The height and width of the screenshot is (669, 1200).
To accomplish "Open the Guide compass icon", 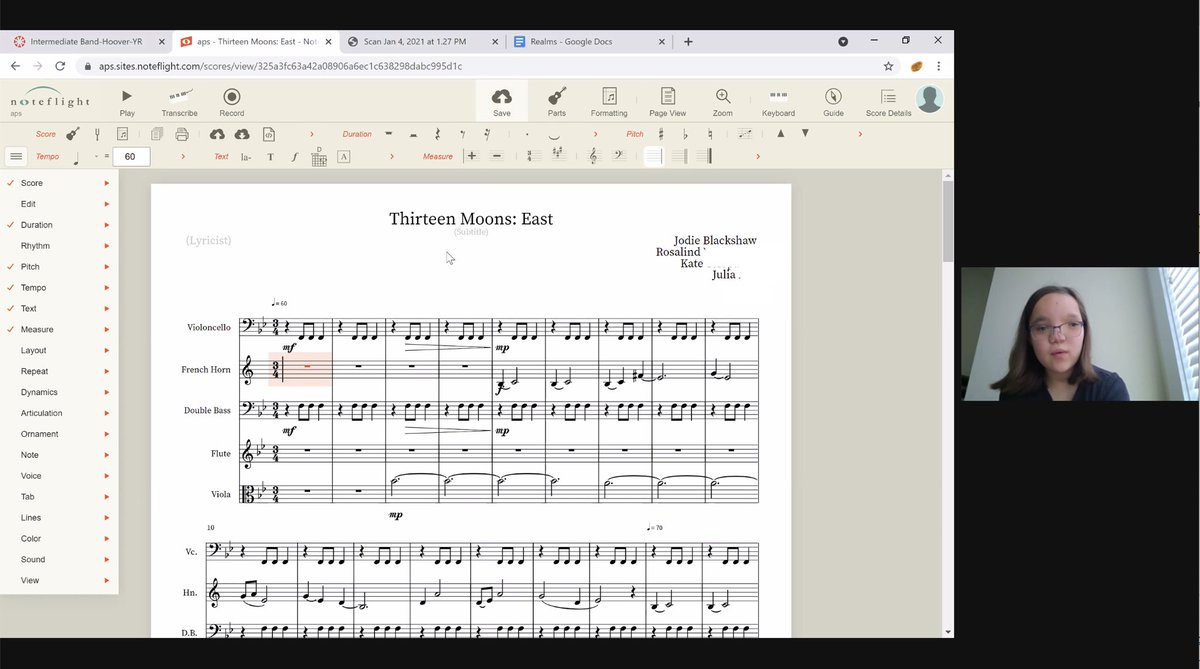I will (833, 101).
